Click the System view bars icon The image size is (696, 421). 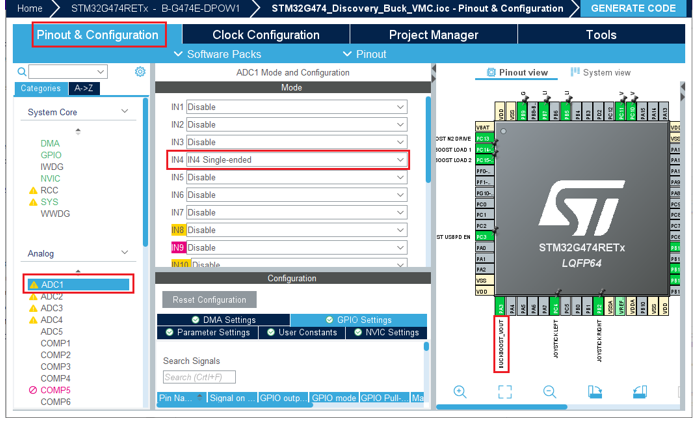(575, 72)
